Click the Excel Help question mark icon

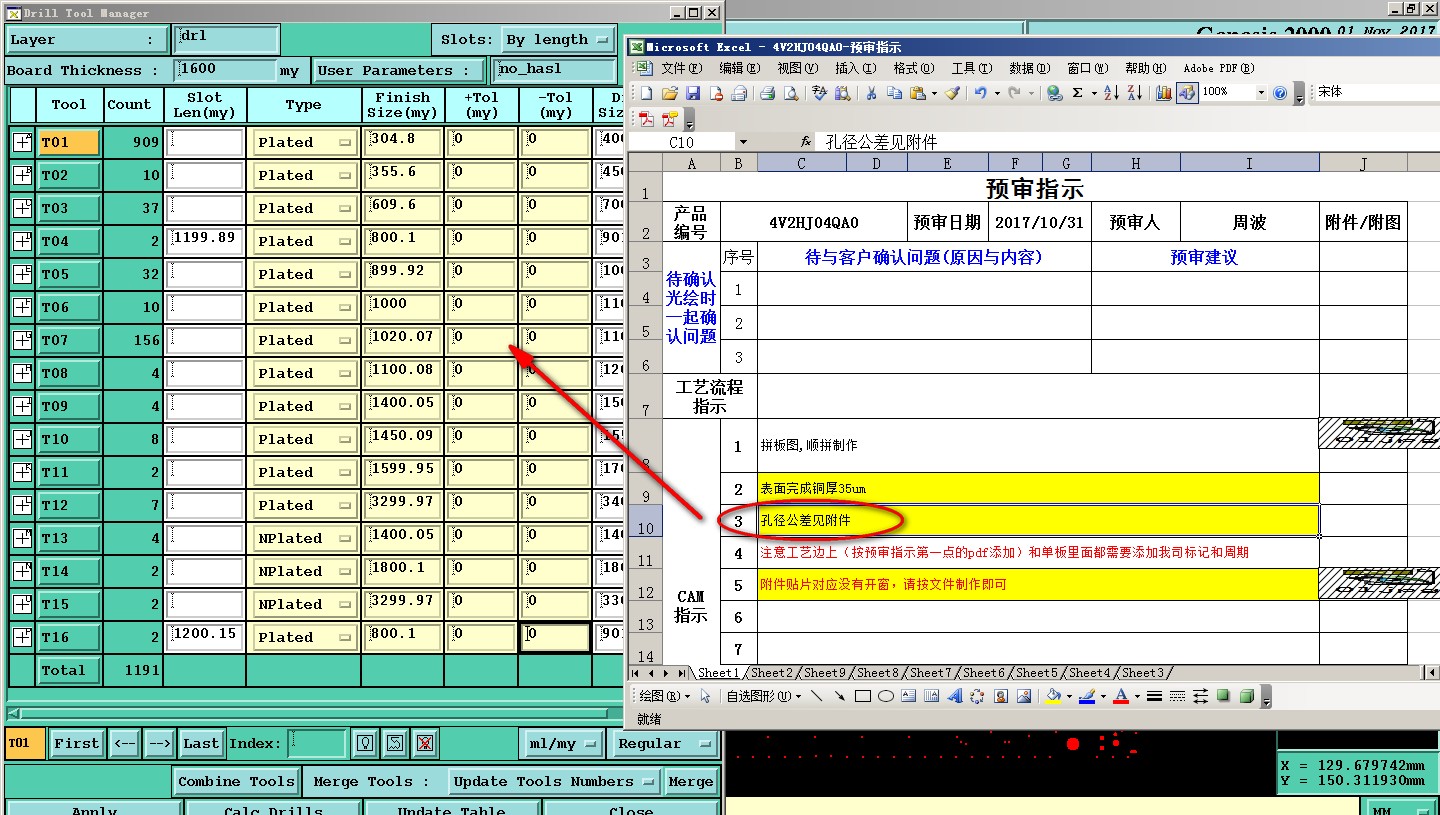1280,93
